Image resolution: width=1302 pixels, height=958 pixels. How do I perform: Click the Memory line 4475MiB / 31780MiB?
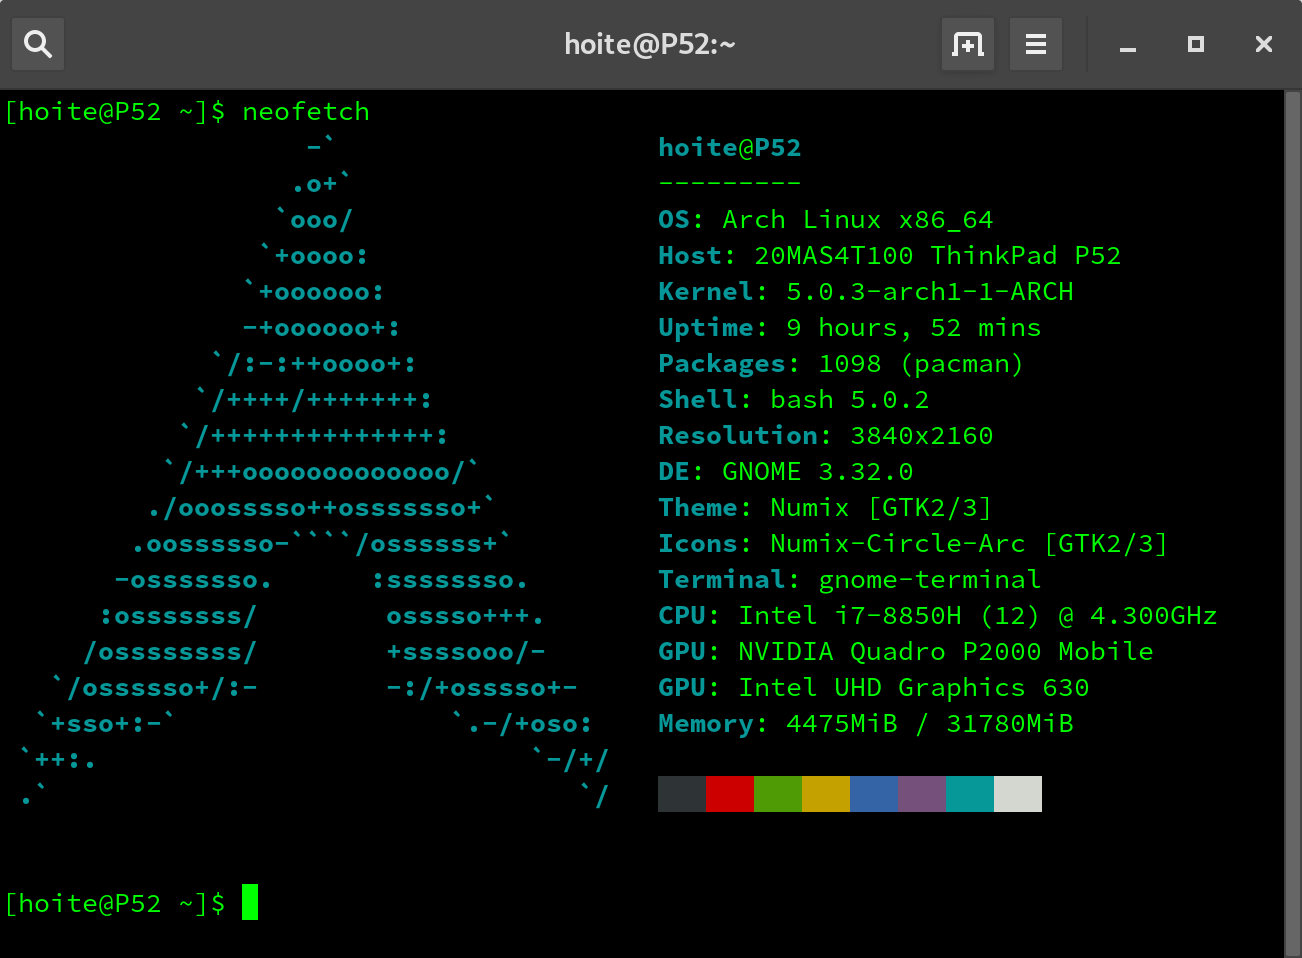pos(866,724)
